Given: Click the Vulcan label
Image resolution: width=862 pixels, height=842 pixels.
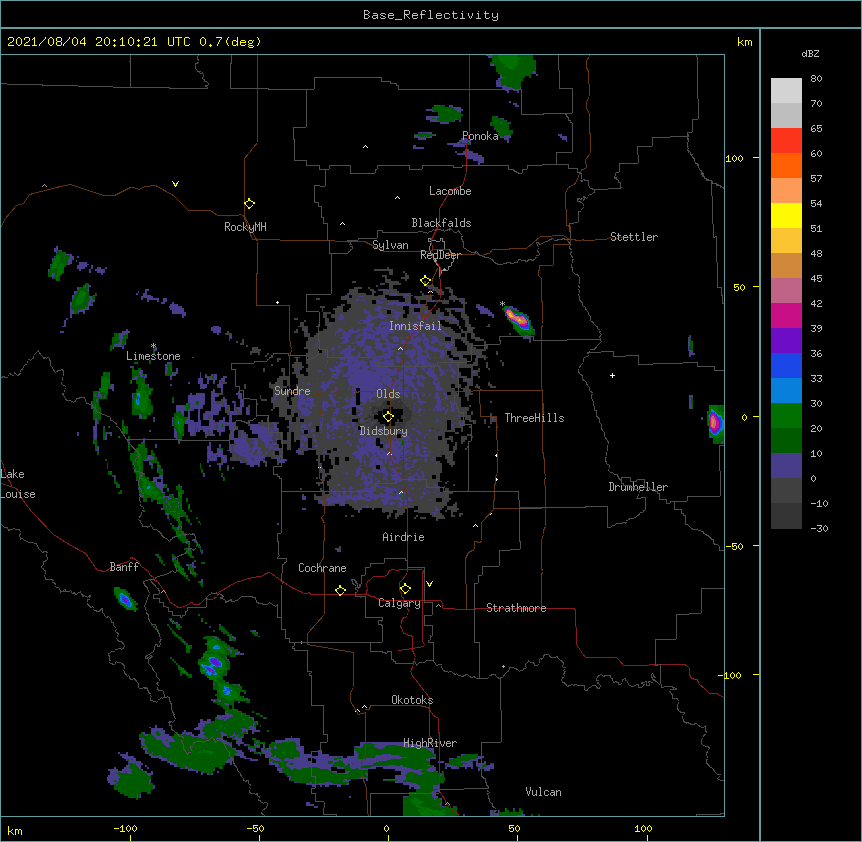Looking at the screenshot, I should [543, 792].
